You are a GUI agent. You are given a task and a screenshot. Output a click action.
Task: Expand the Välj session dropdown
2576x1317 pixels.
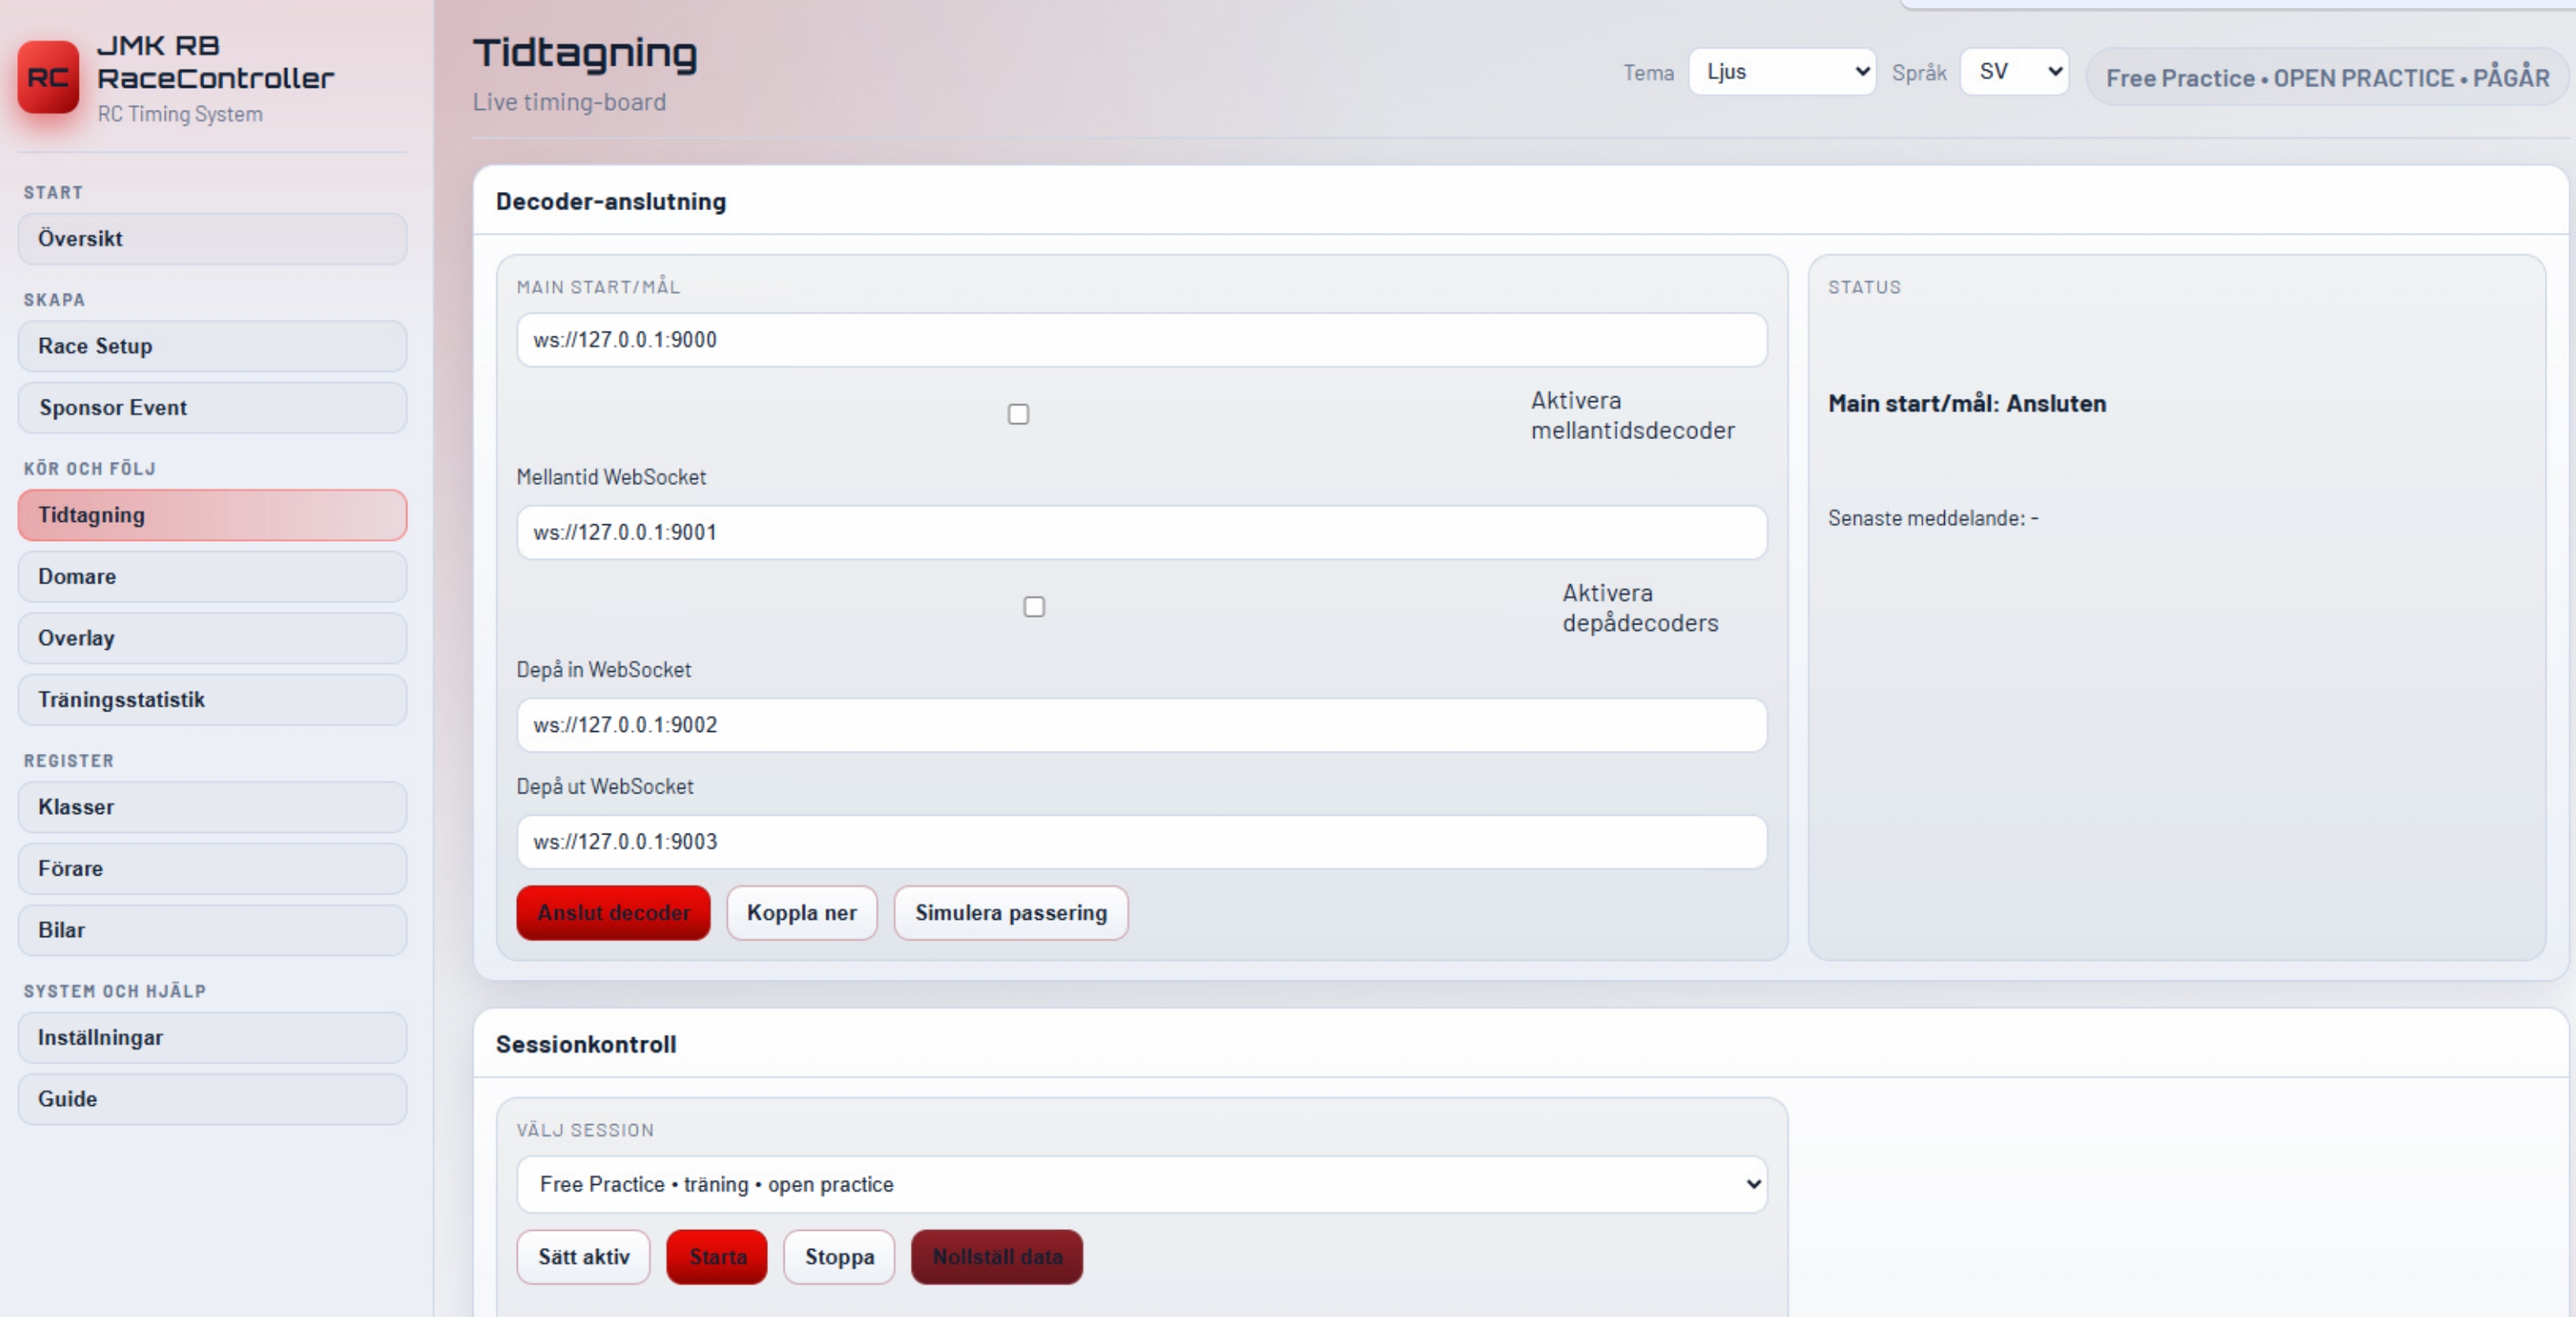[x=1142, y=1184]
